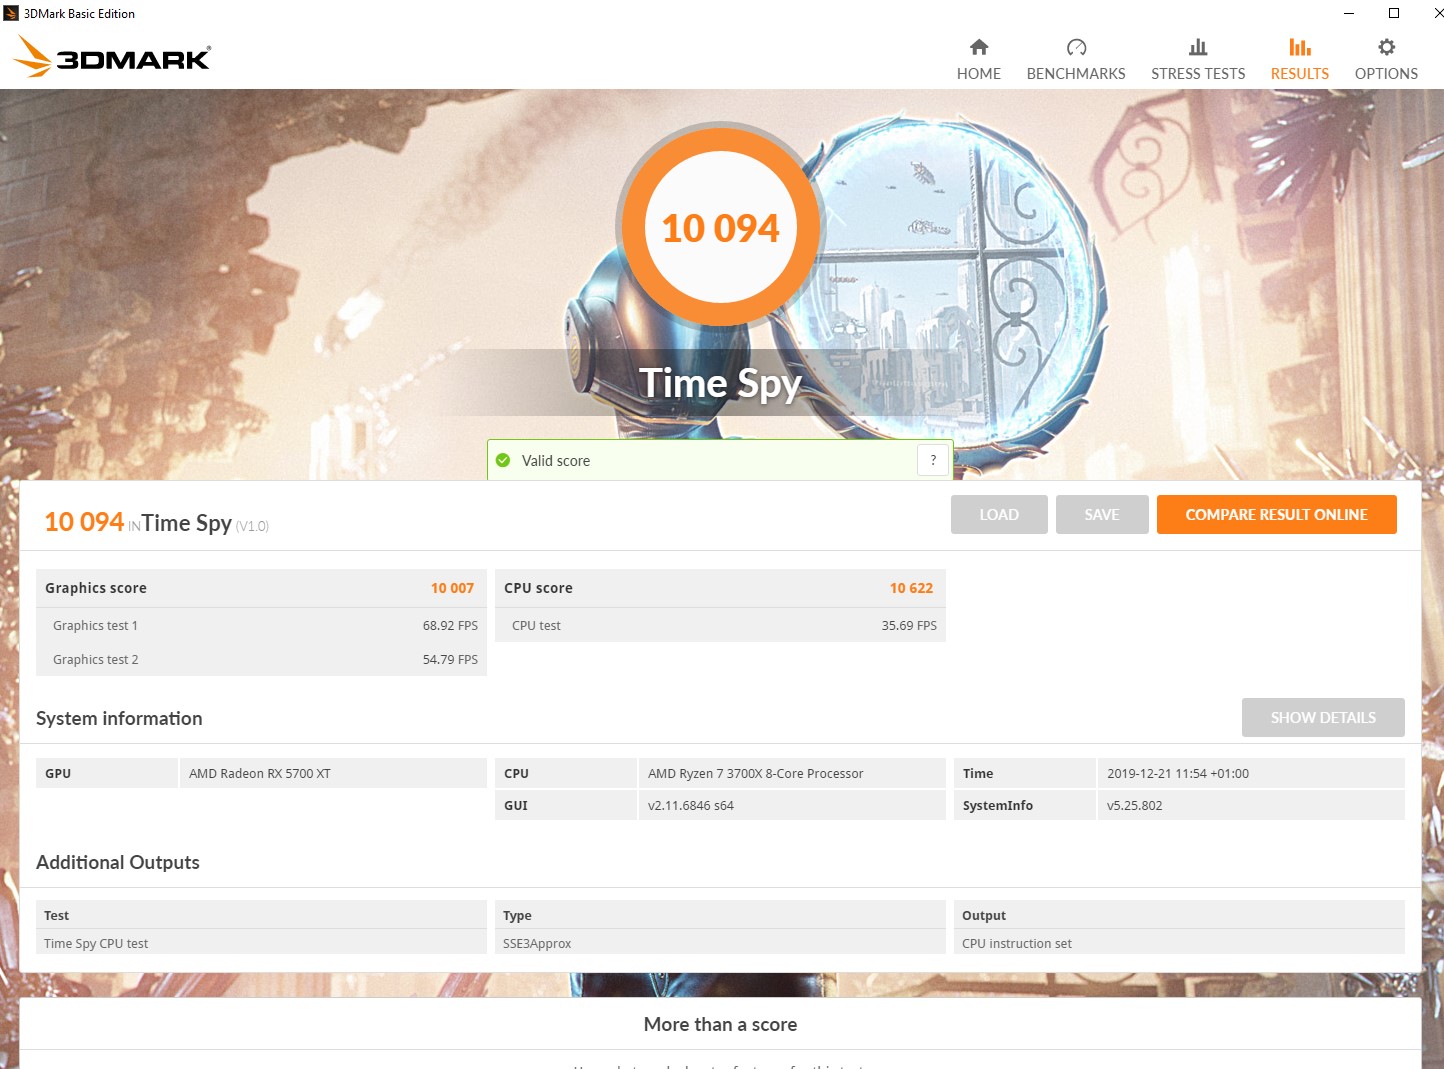This screenshot has height=1069, width=1444.
Task: Click the Stress Tests bar chart icon
Action: pos(1198,47)
